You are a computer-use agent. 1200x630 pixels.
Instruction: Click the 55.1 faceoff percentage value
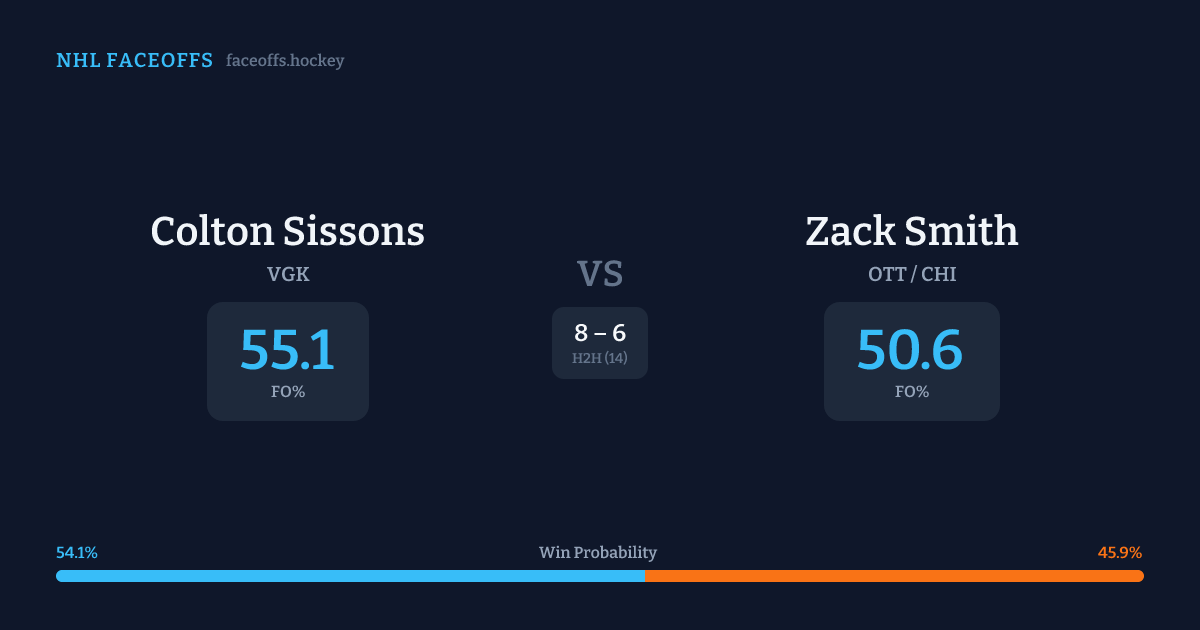tap(288, 349)
